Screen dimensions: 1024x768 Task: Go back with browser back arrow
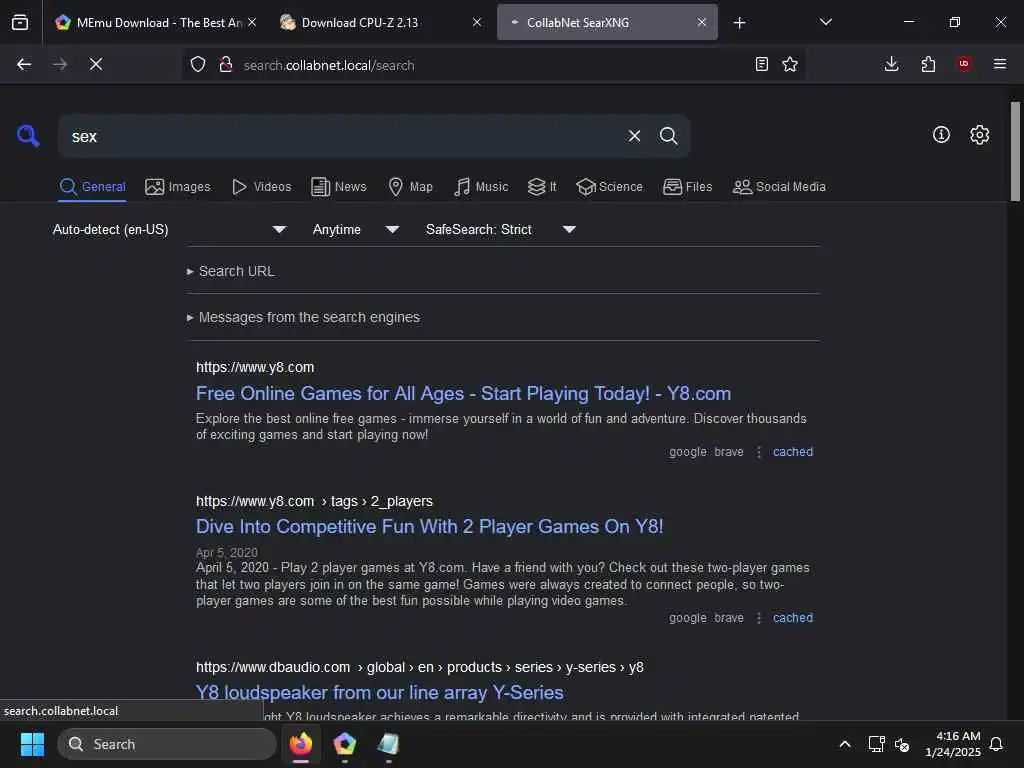[x=24, y=64]
